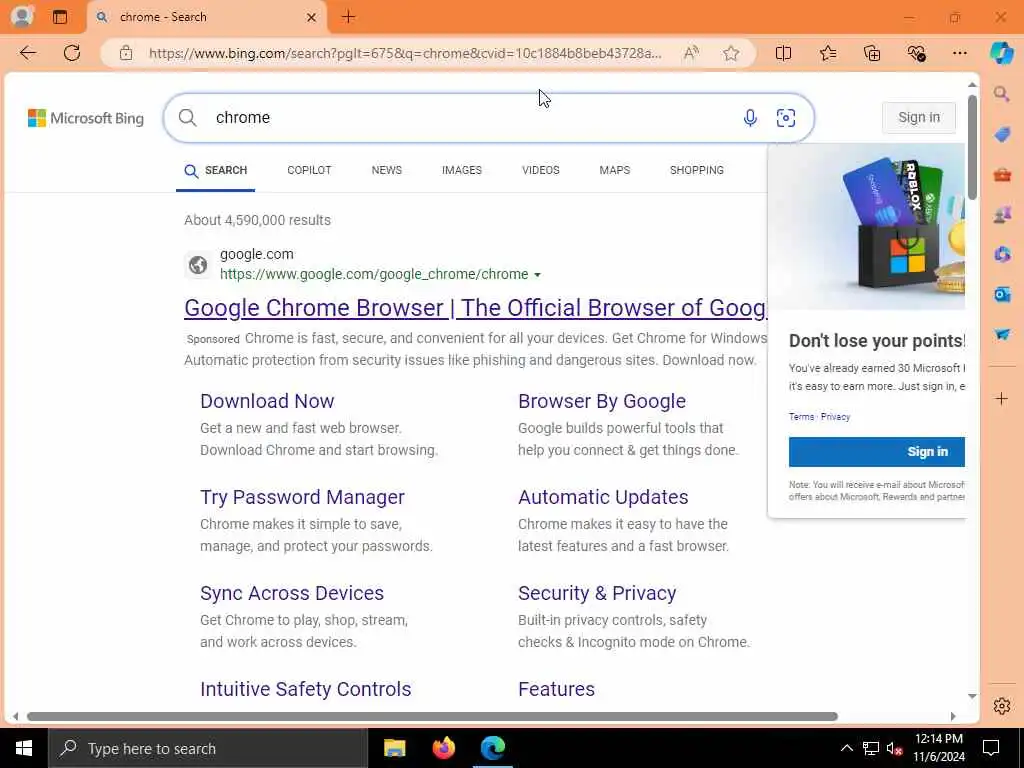Open the Features link

point(556,689)
